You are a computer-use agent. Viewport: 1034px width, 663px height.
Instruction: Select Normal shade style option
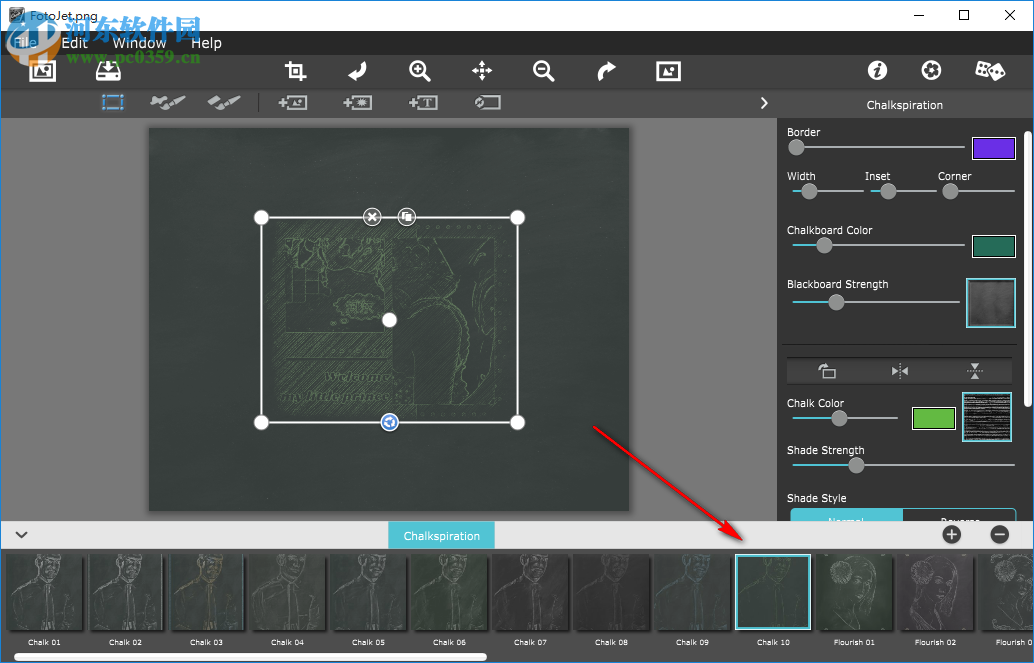(846, 517)
